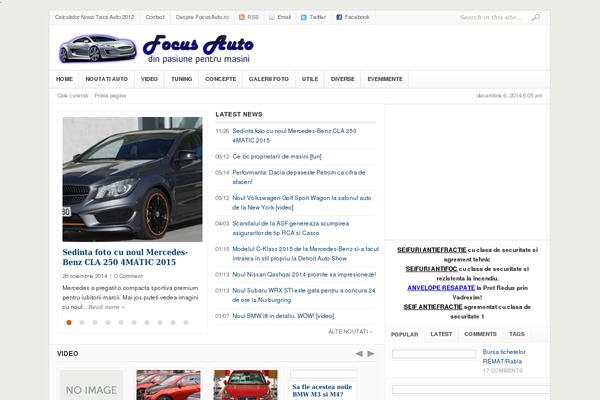Open ANVELOPE RESAPATE link
The image size is (600, 400).
[441, 288]
